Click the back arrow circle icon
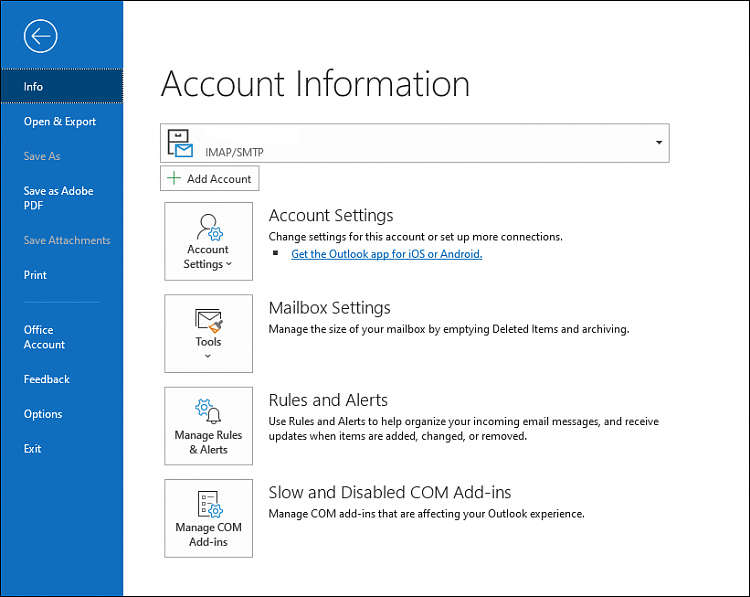The height and width of the screenshot is (597, 750). (x=41, y=36)
